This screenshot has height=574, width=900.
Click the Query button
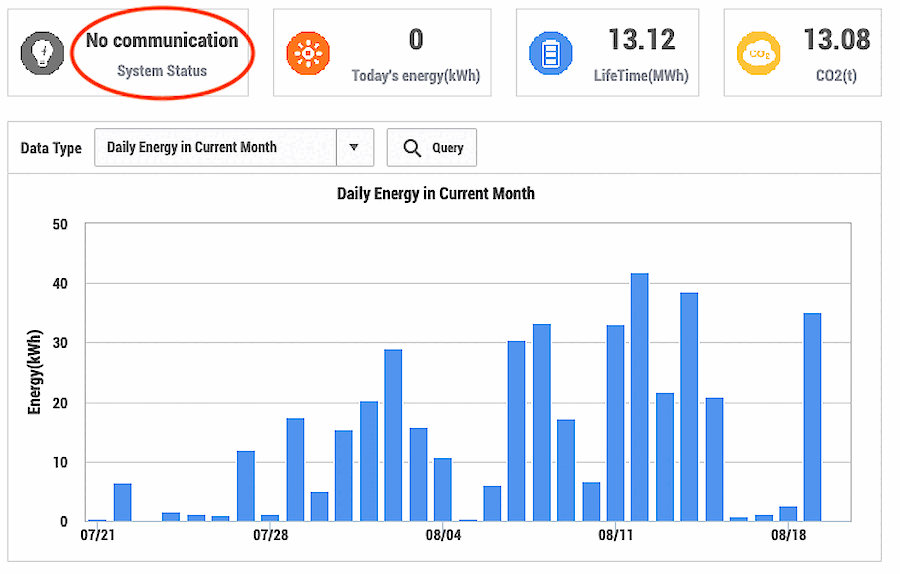click(432, 148)
